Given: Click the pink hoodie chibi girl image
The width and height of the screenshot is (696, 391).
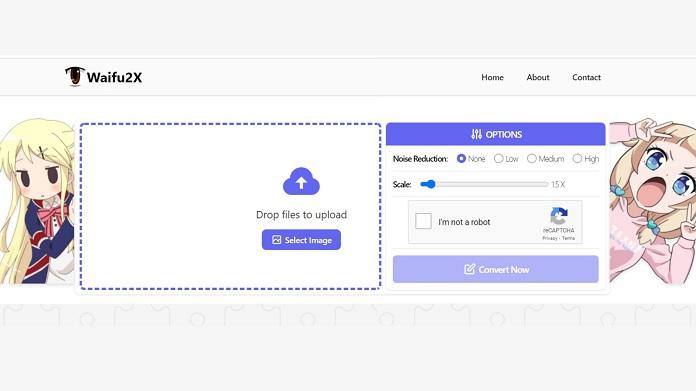Looking at the screenshot, I should (x=652, y=201).
